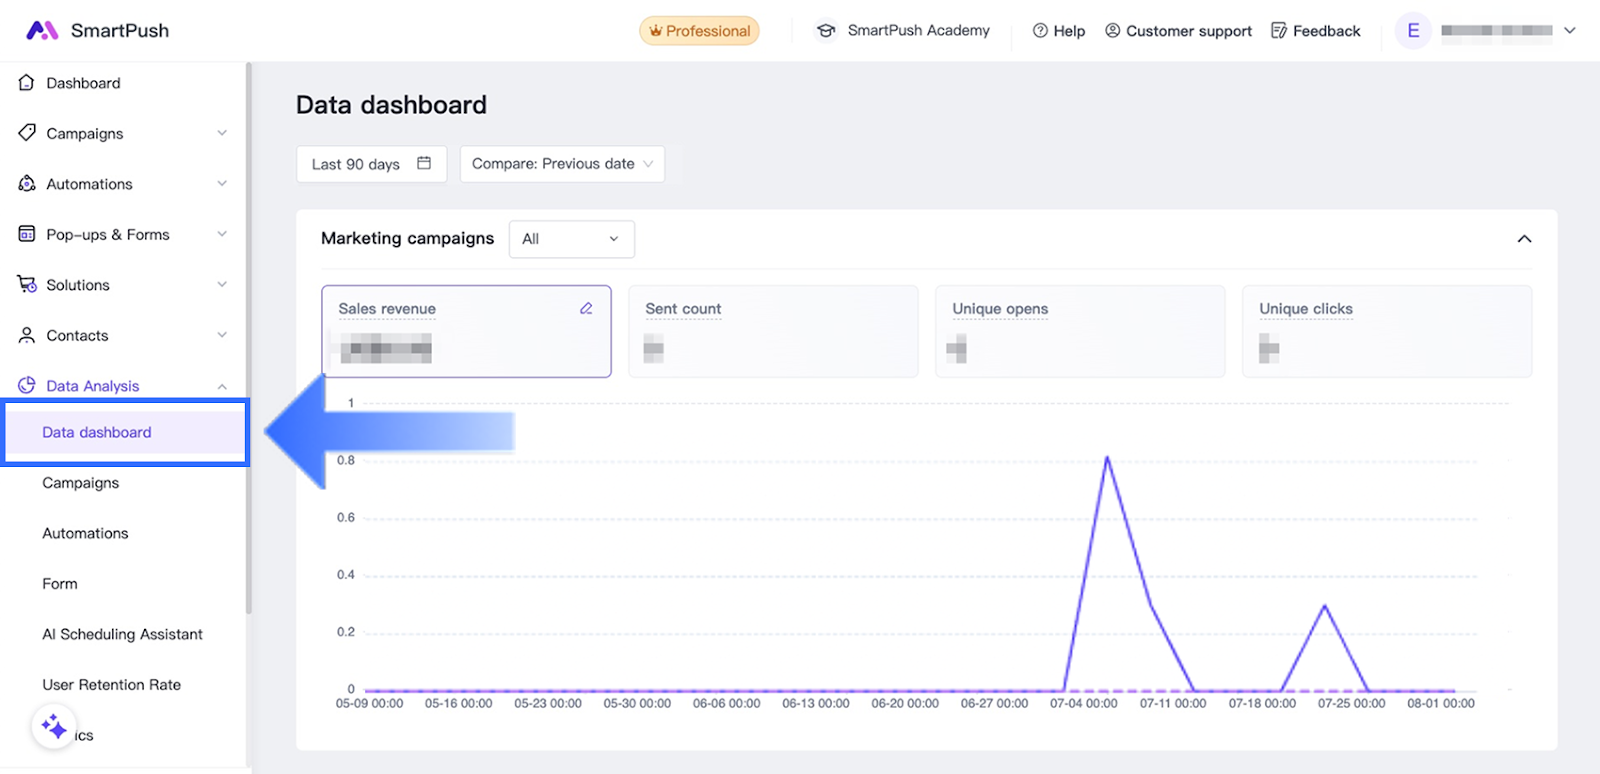
Task: Collapse the Marketing campaigns panel chevron
Action: [x=1524, y=239]
